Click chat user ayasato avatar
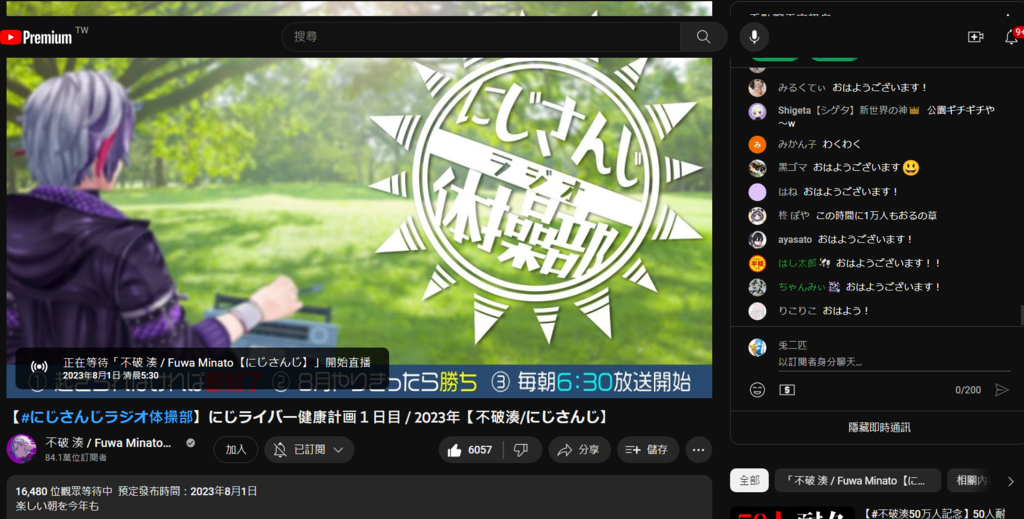This screenshot has width=1024, height=519. click(x=757, y=240)
